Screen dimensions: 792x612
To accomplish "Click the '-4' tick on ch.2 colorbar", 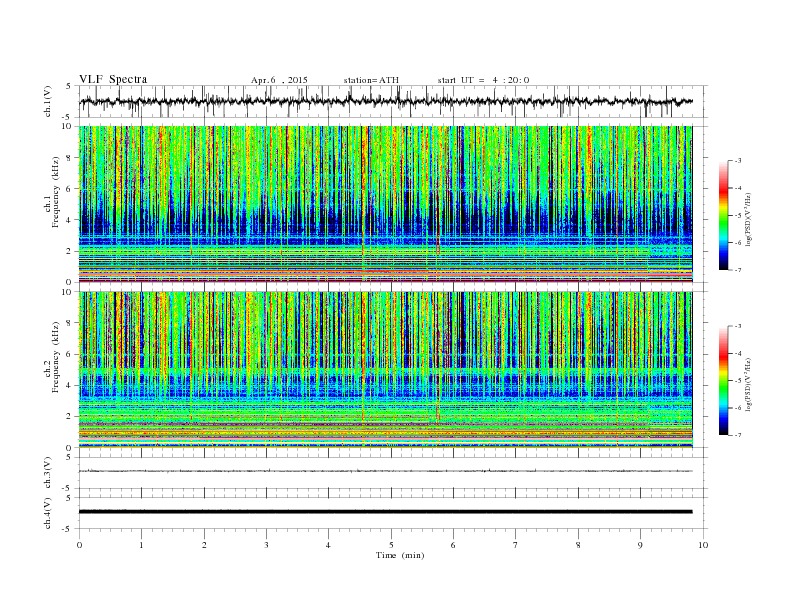I will (738, 354).
